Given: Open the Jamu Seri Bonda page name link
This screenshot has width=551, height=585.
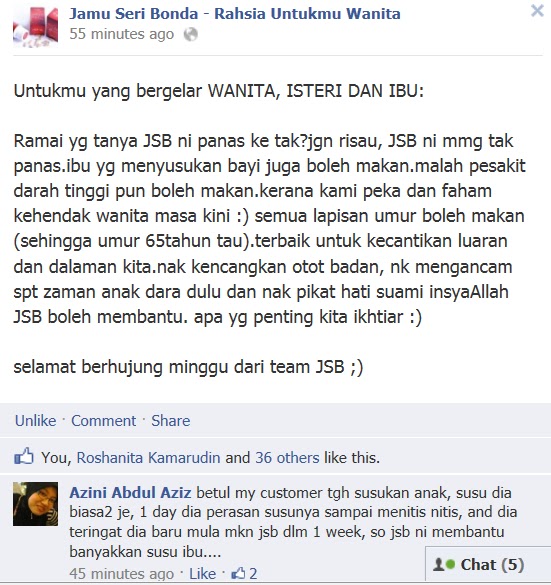Looking at the screenshot, I should (x=235, y=13).
